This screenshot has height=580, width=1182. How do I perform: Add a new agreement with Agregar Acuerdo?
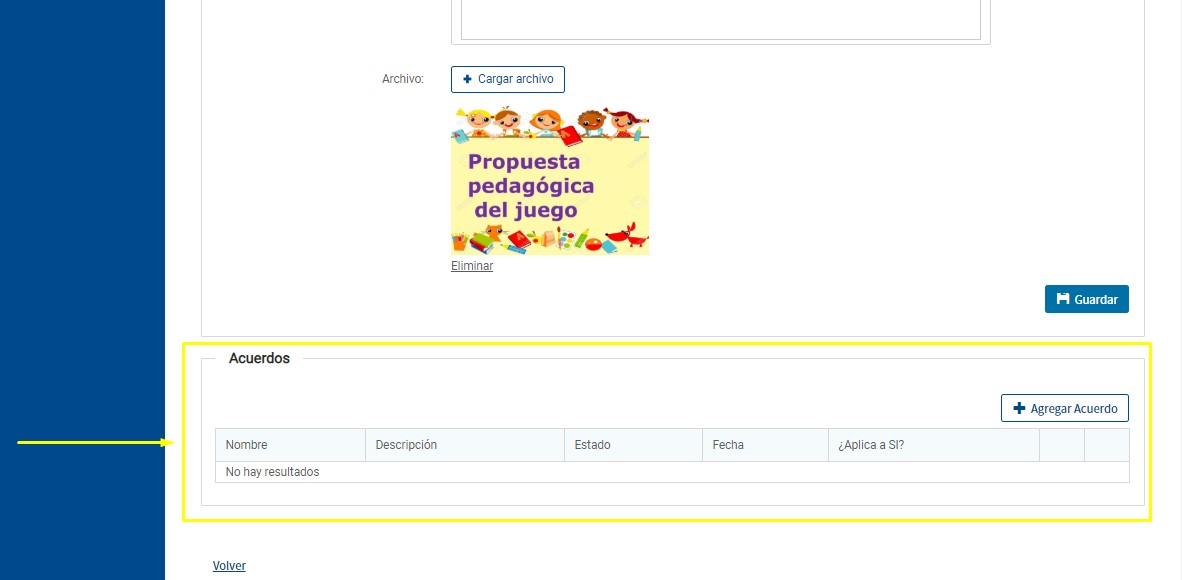[1064, 408]
